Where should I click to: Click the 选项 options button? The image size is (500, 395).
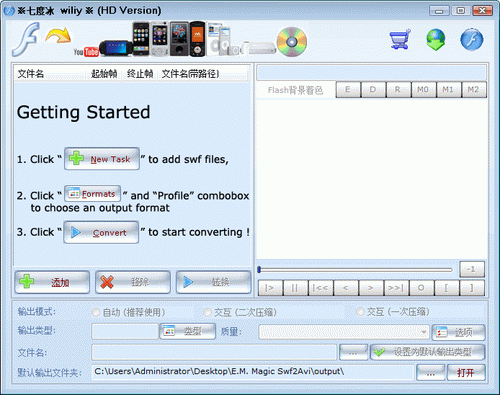click(x=458, y=332)
